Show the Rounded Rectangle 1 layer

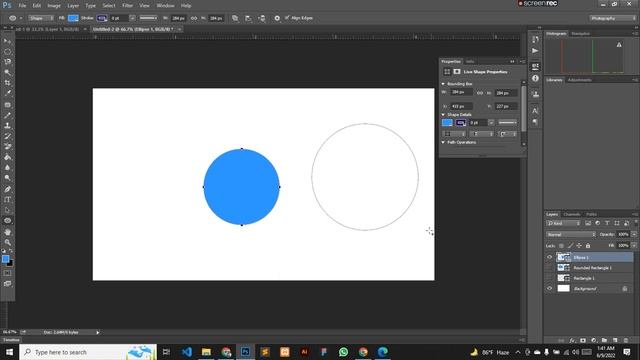pos(549,268)
